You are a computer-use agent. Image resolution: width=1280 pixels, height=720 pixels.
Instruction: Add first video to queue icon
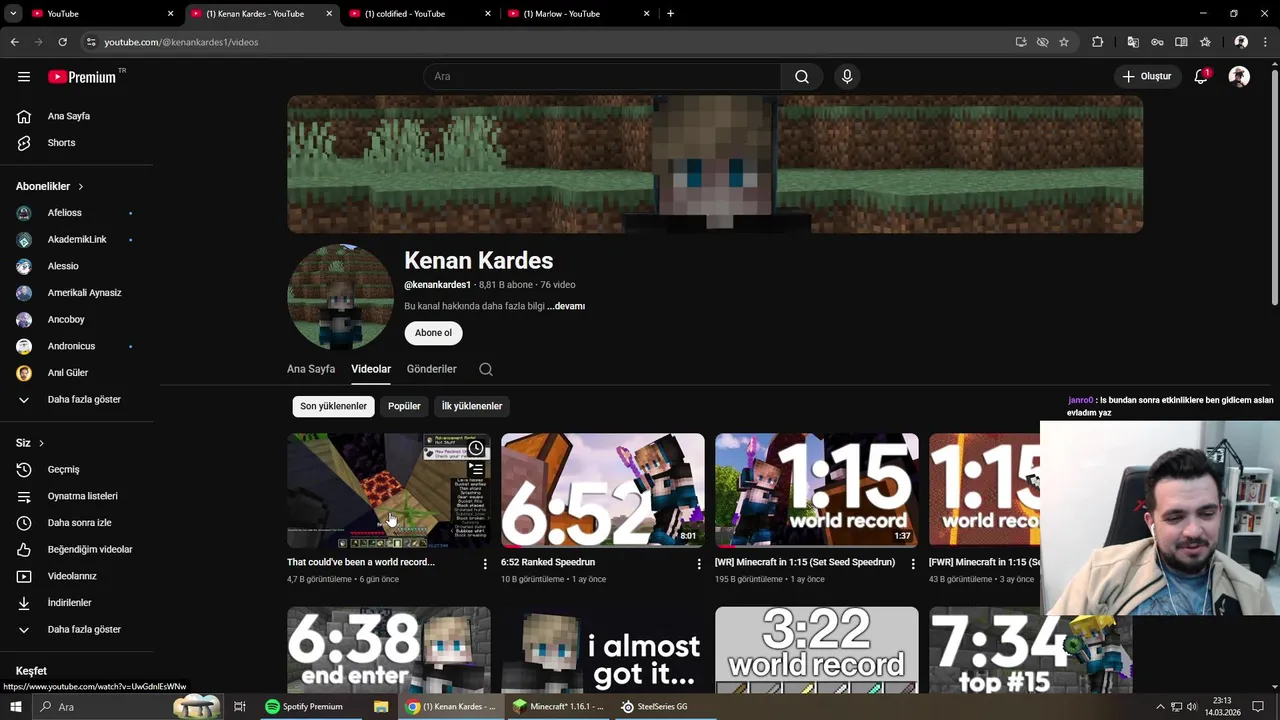tap(476, 469)
